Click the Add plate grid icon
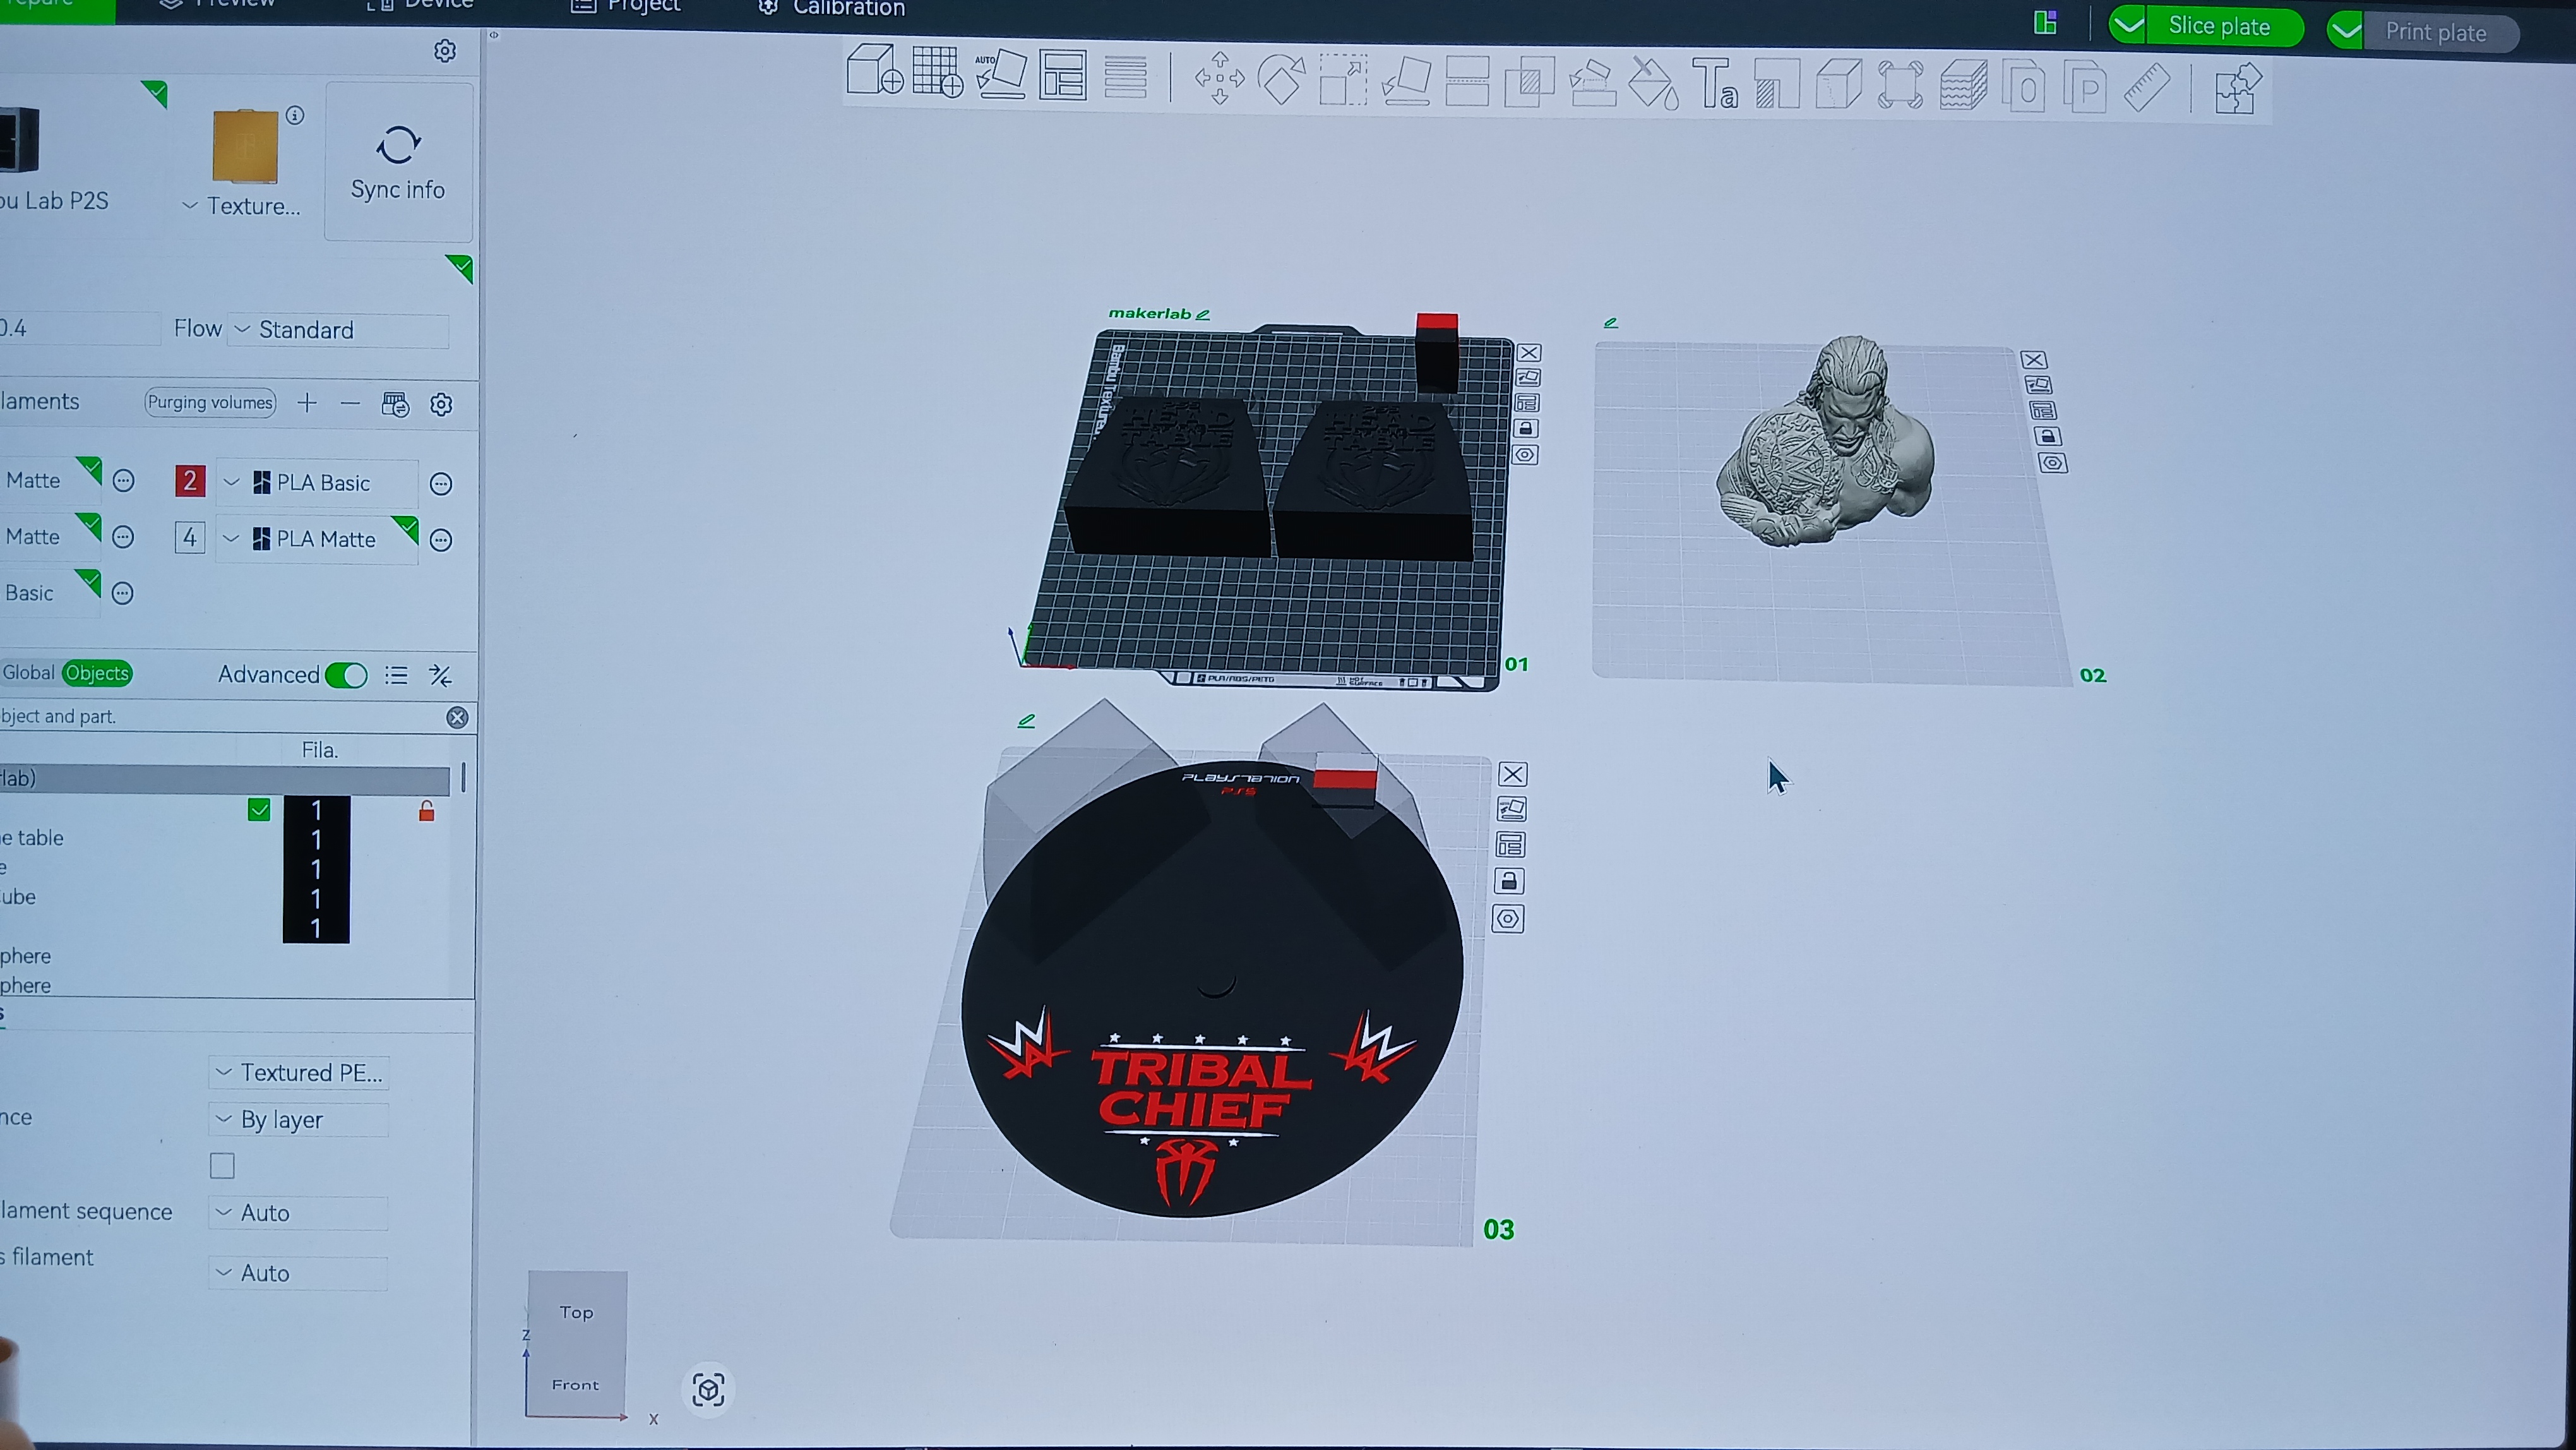 [937, 73]
